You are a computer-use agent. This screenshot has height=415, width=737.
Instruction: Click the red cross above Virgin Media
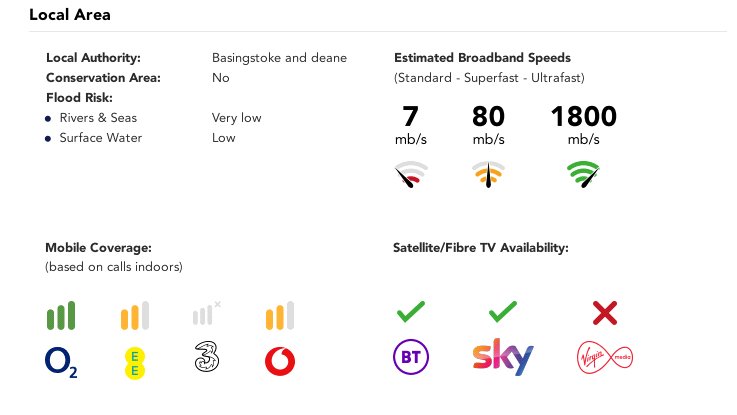tap(604, 313)
